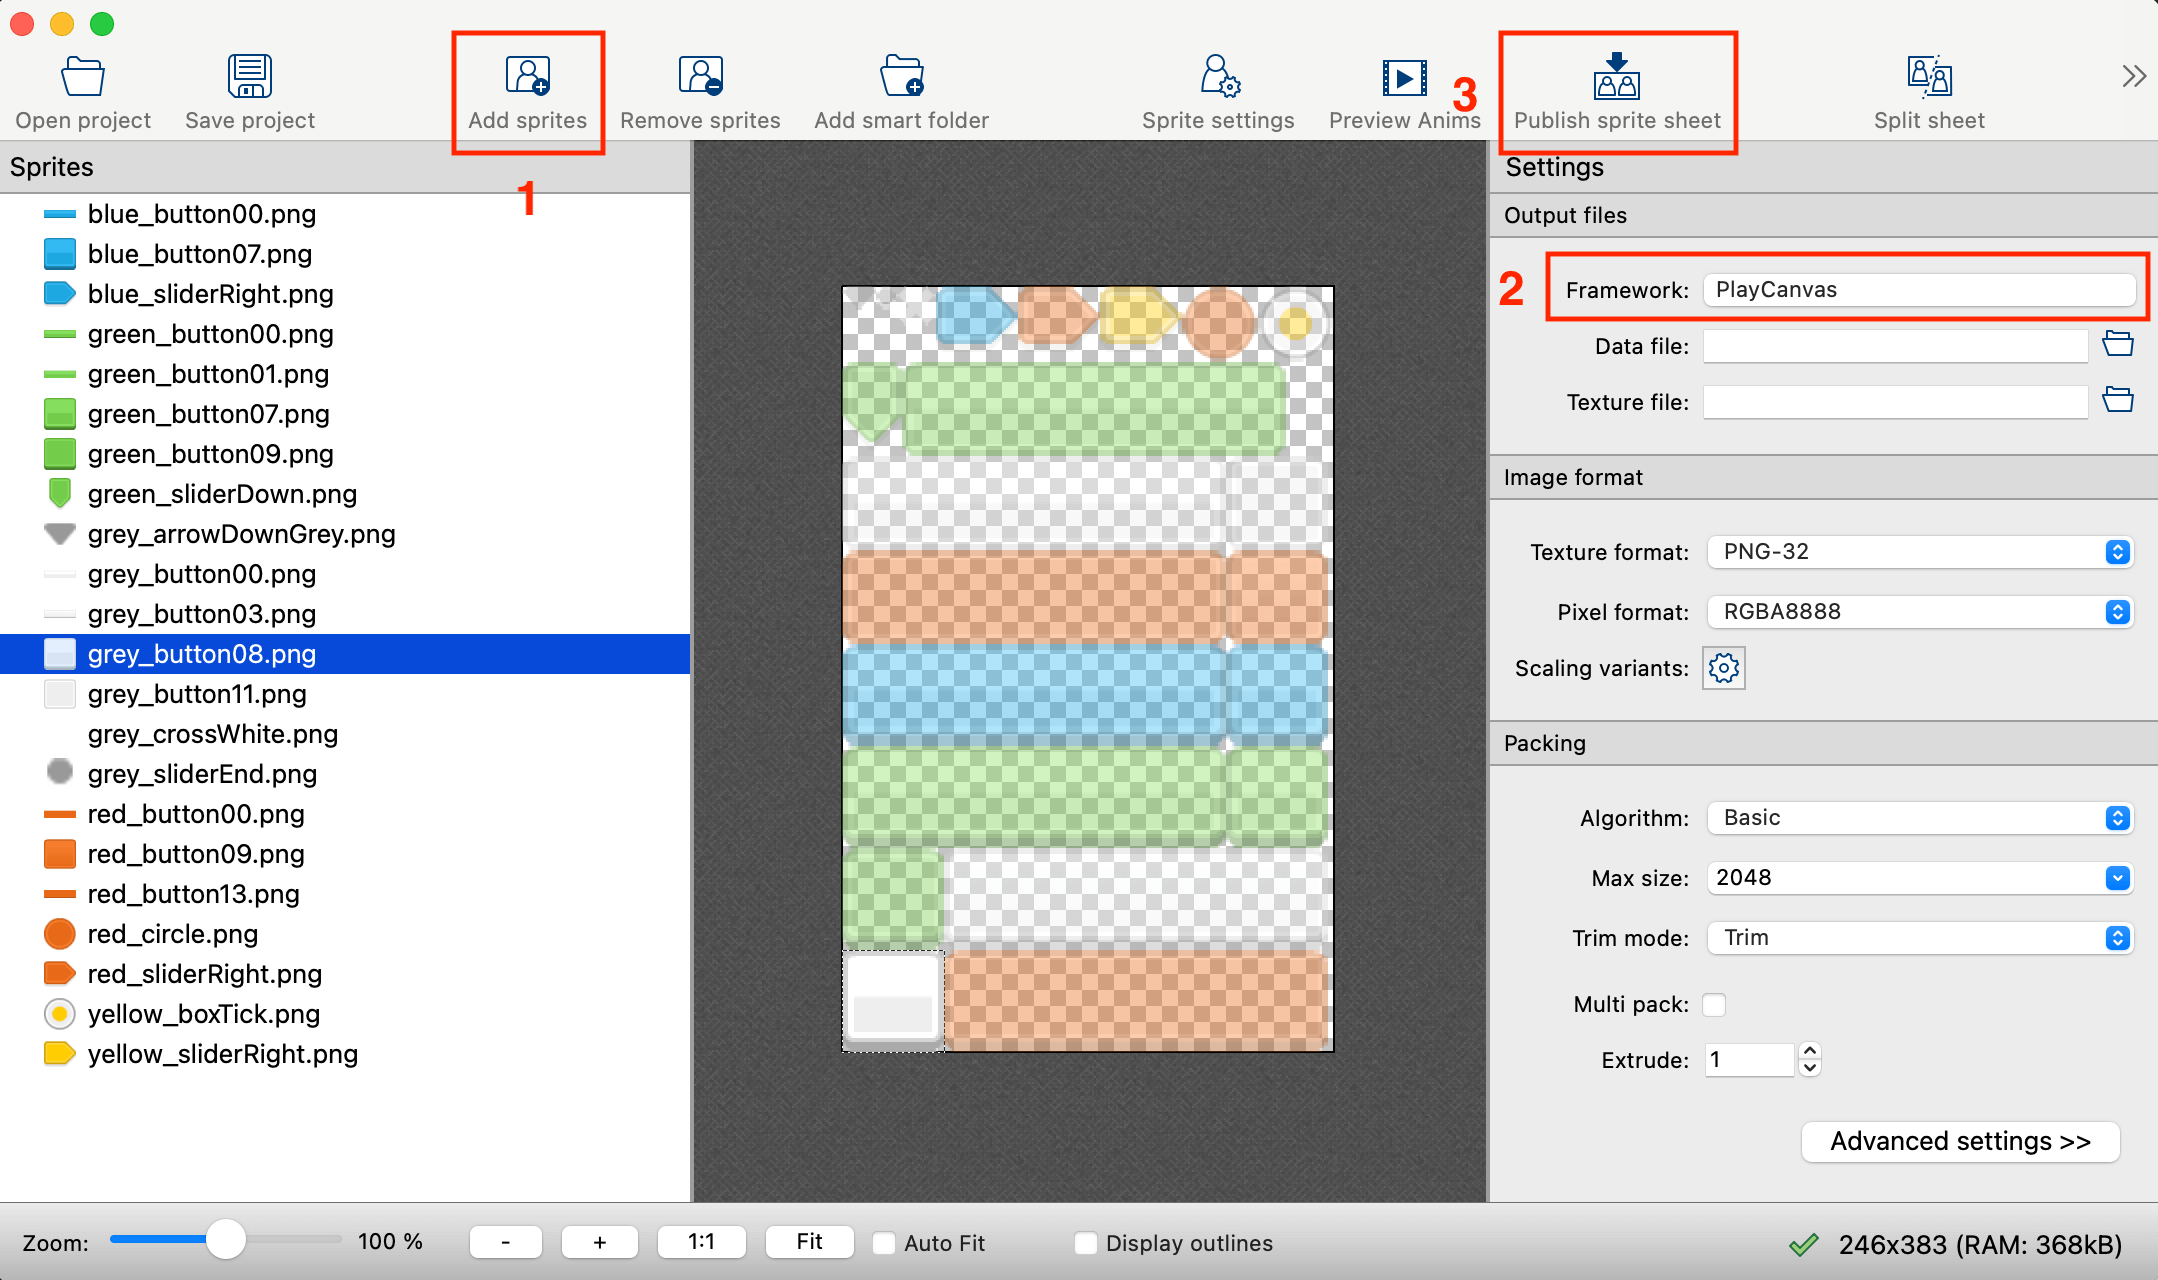Screen dimensions: 2158x1280
Task: Click the Advanced settings >> button
Action: click(x=1960, y=1142)
